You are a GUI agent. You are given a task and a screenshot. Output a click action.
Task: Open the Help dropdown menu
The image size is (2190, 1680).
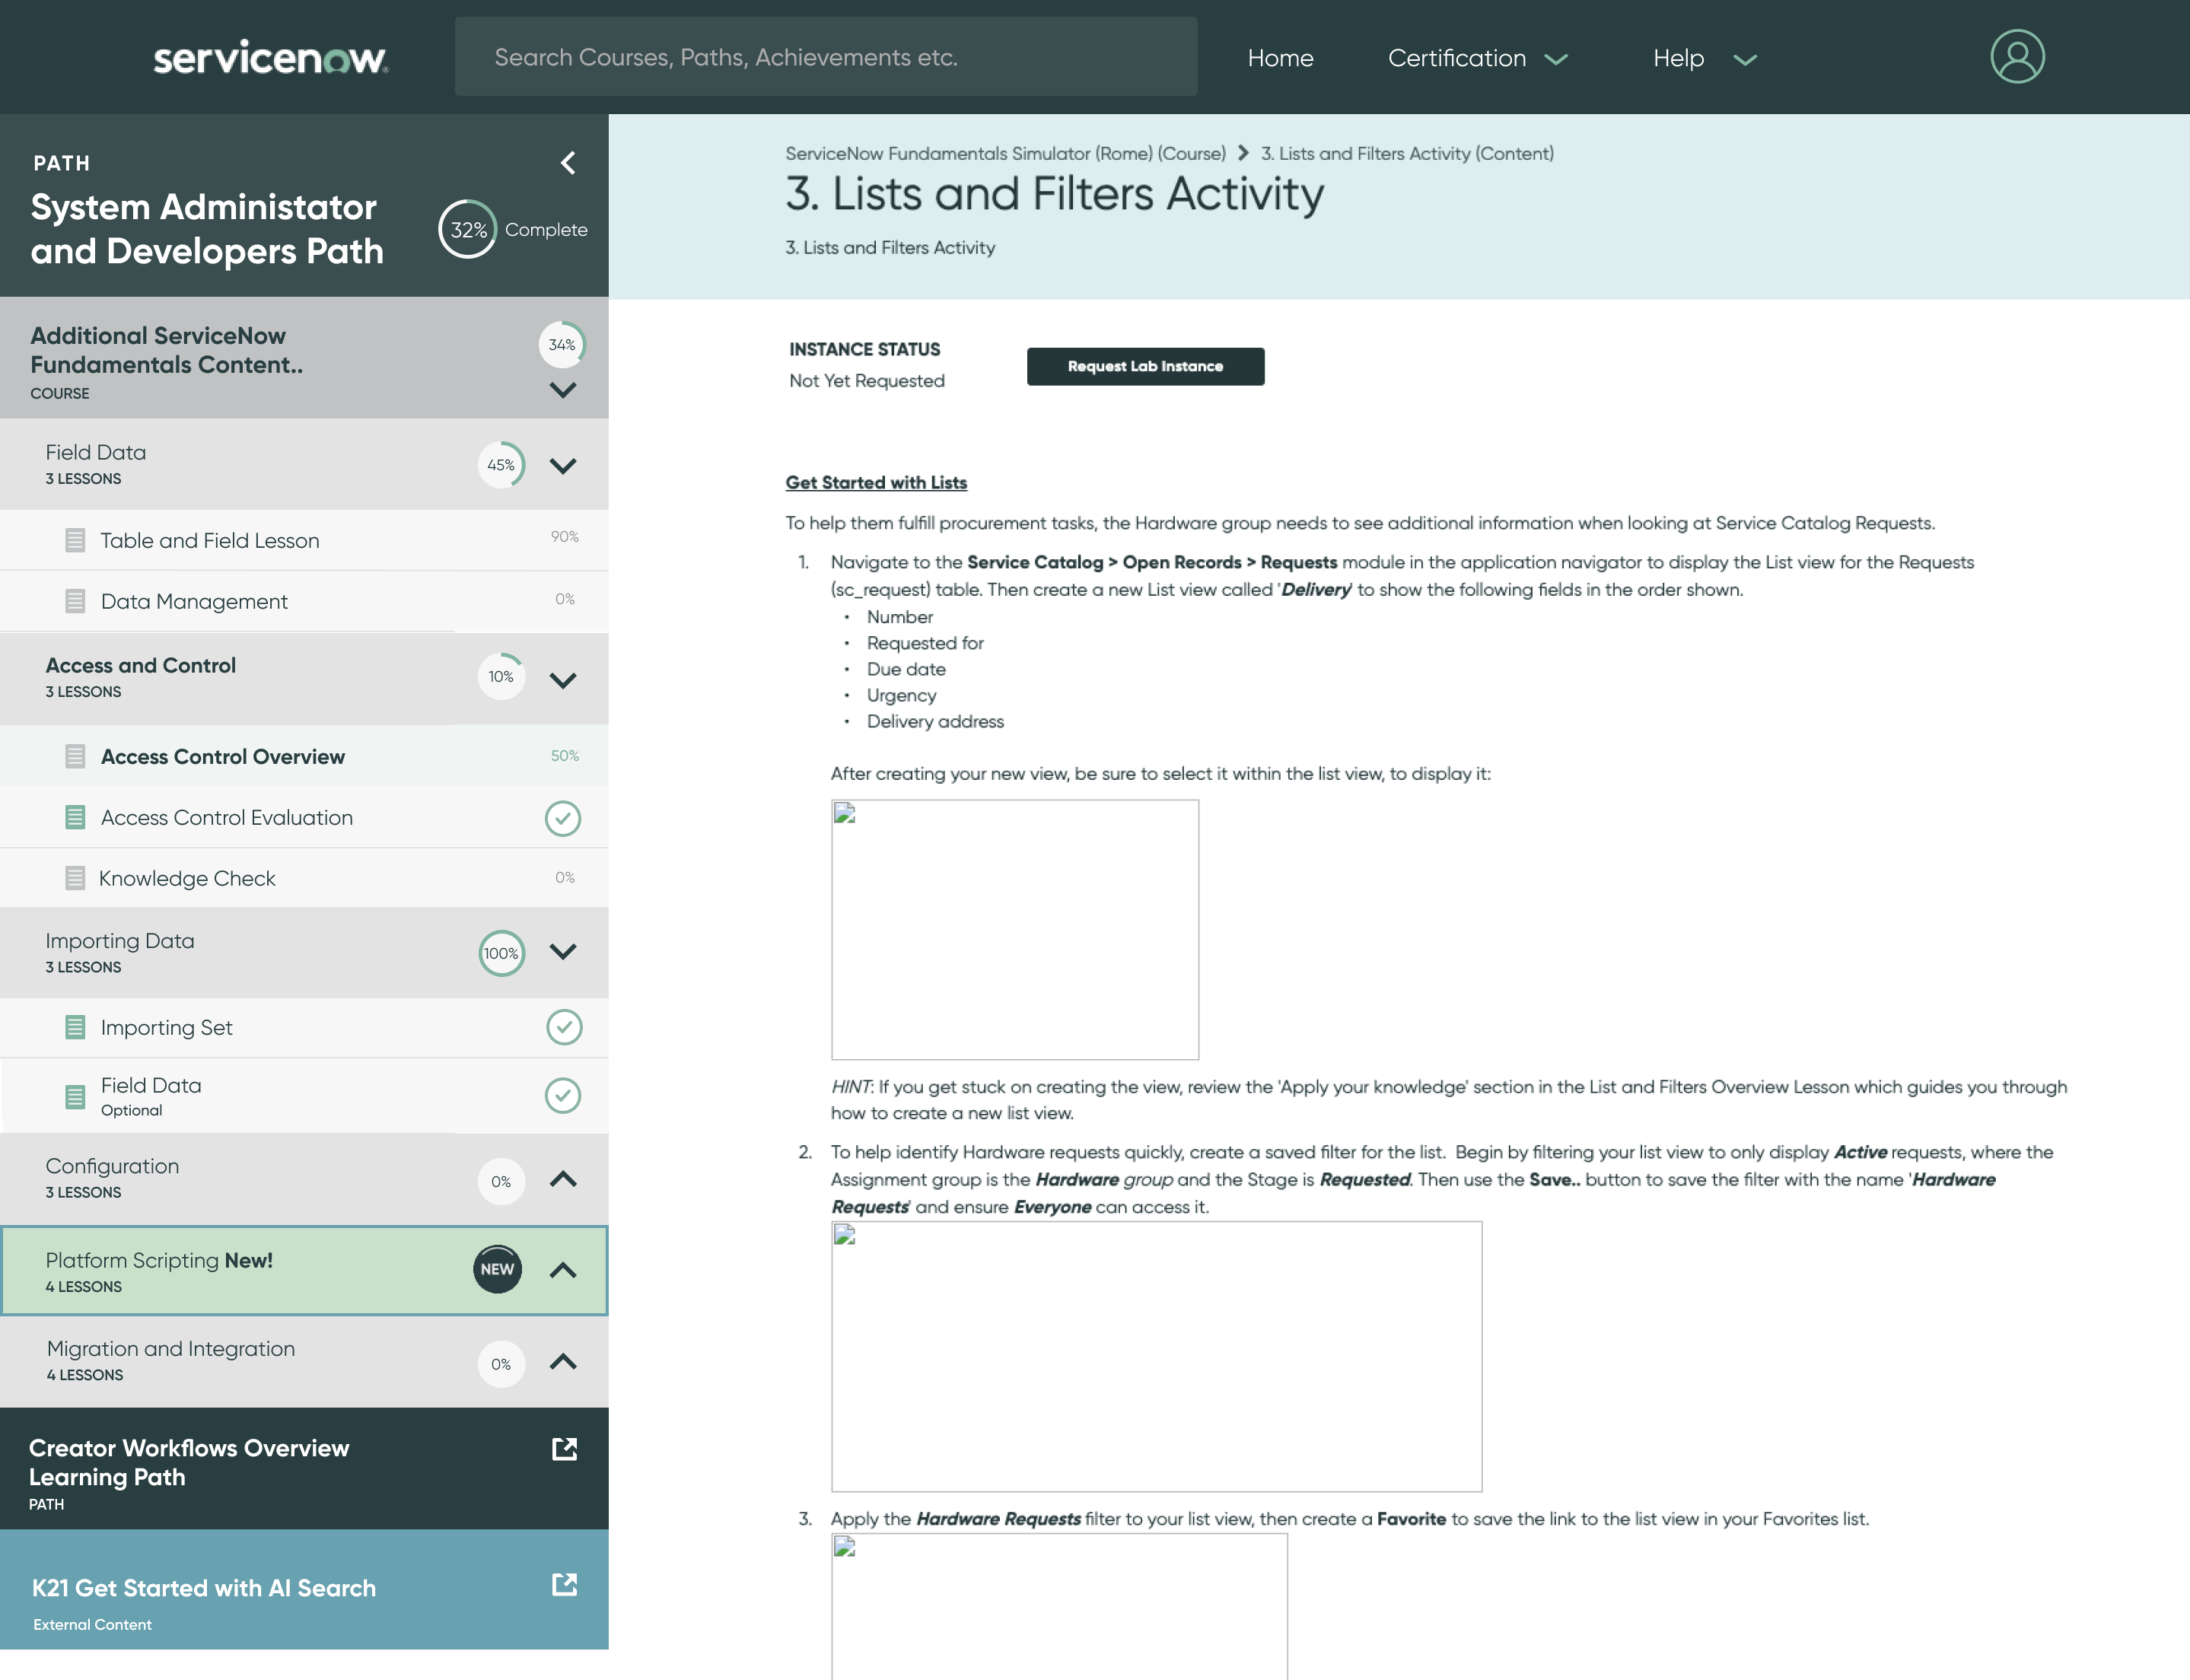click(x=1704, y=58)
